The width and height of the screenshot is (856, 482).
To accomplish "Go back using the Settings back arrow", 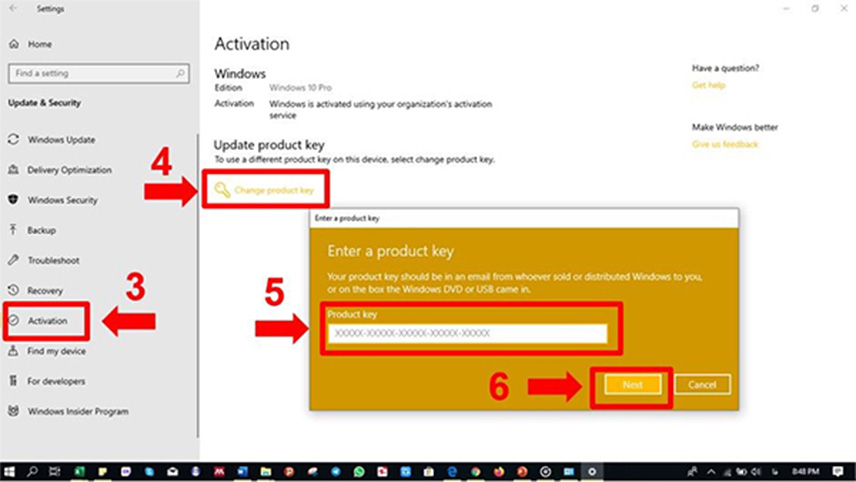I will click(x=13, y=9).
